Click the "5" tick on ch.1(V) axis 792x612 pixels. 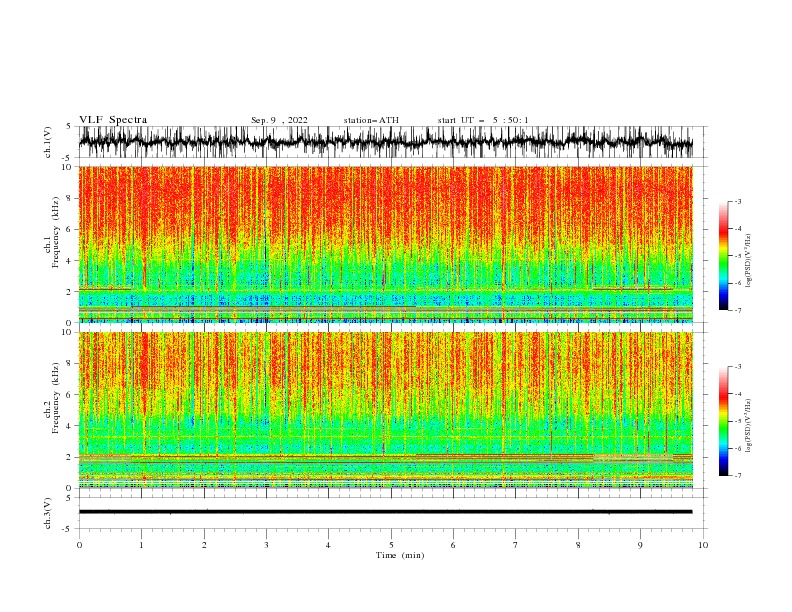click(x=68, y=126)
